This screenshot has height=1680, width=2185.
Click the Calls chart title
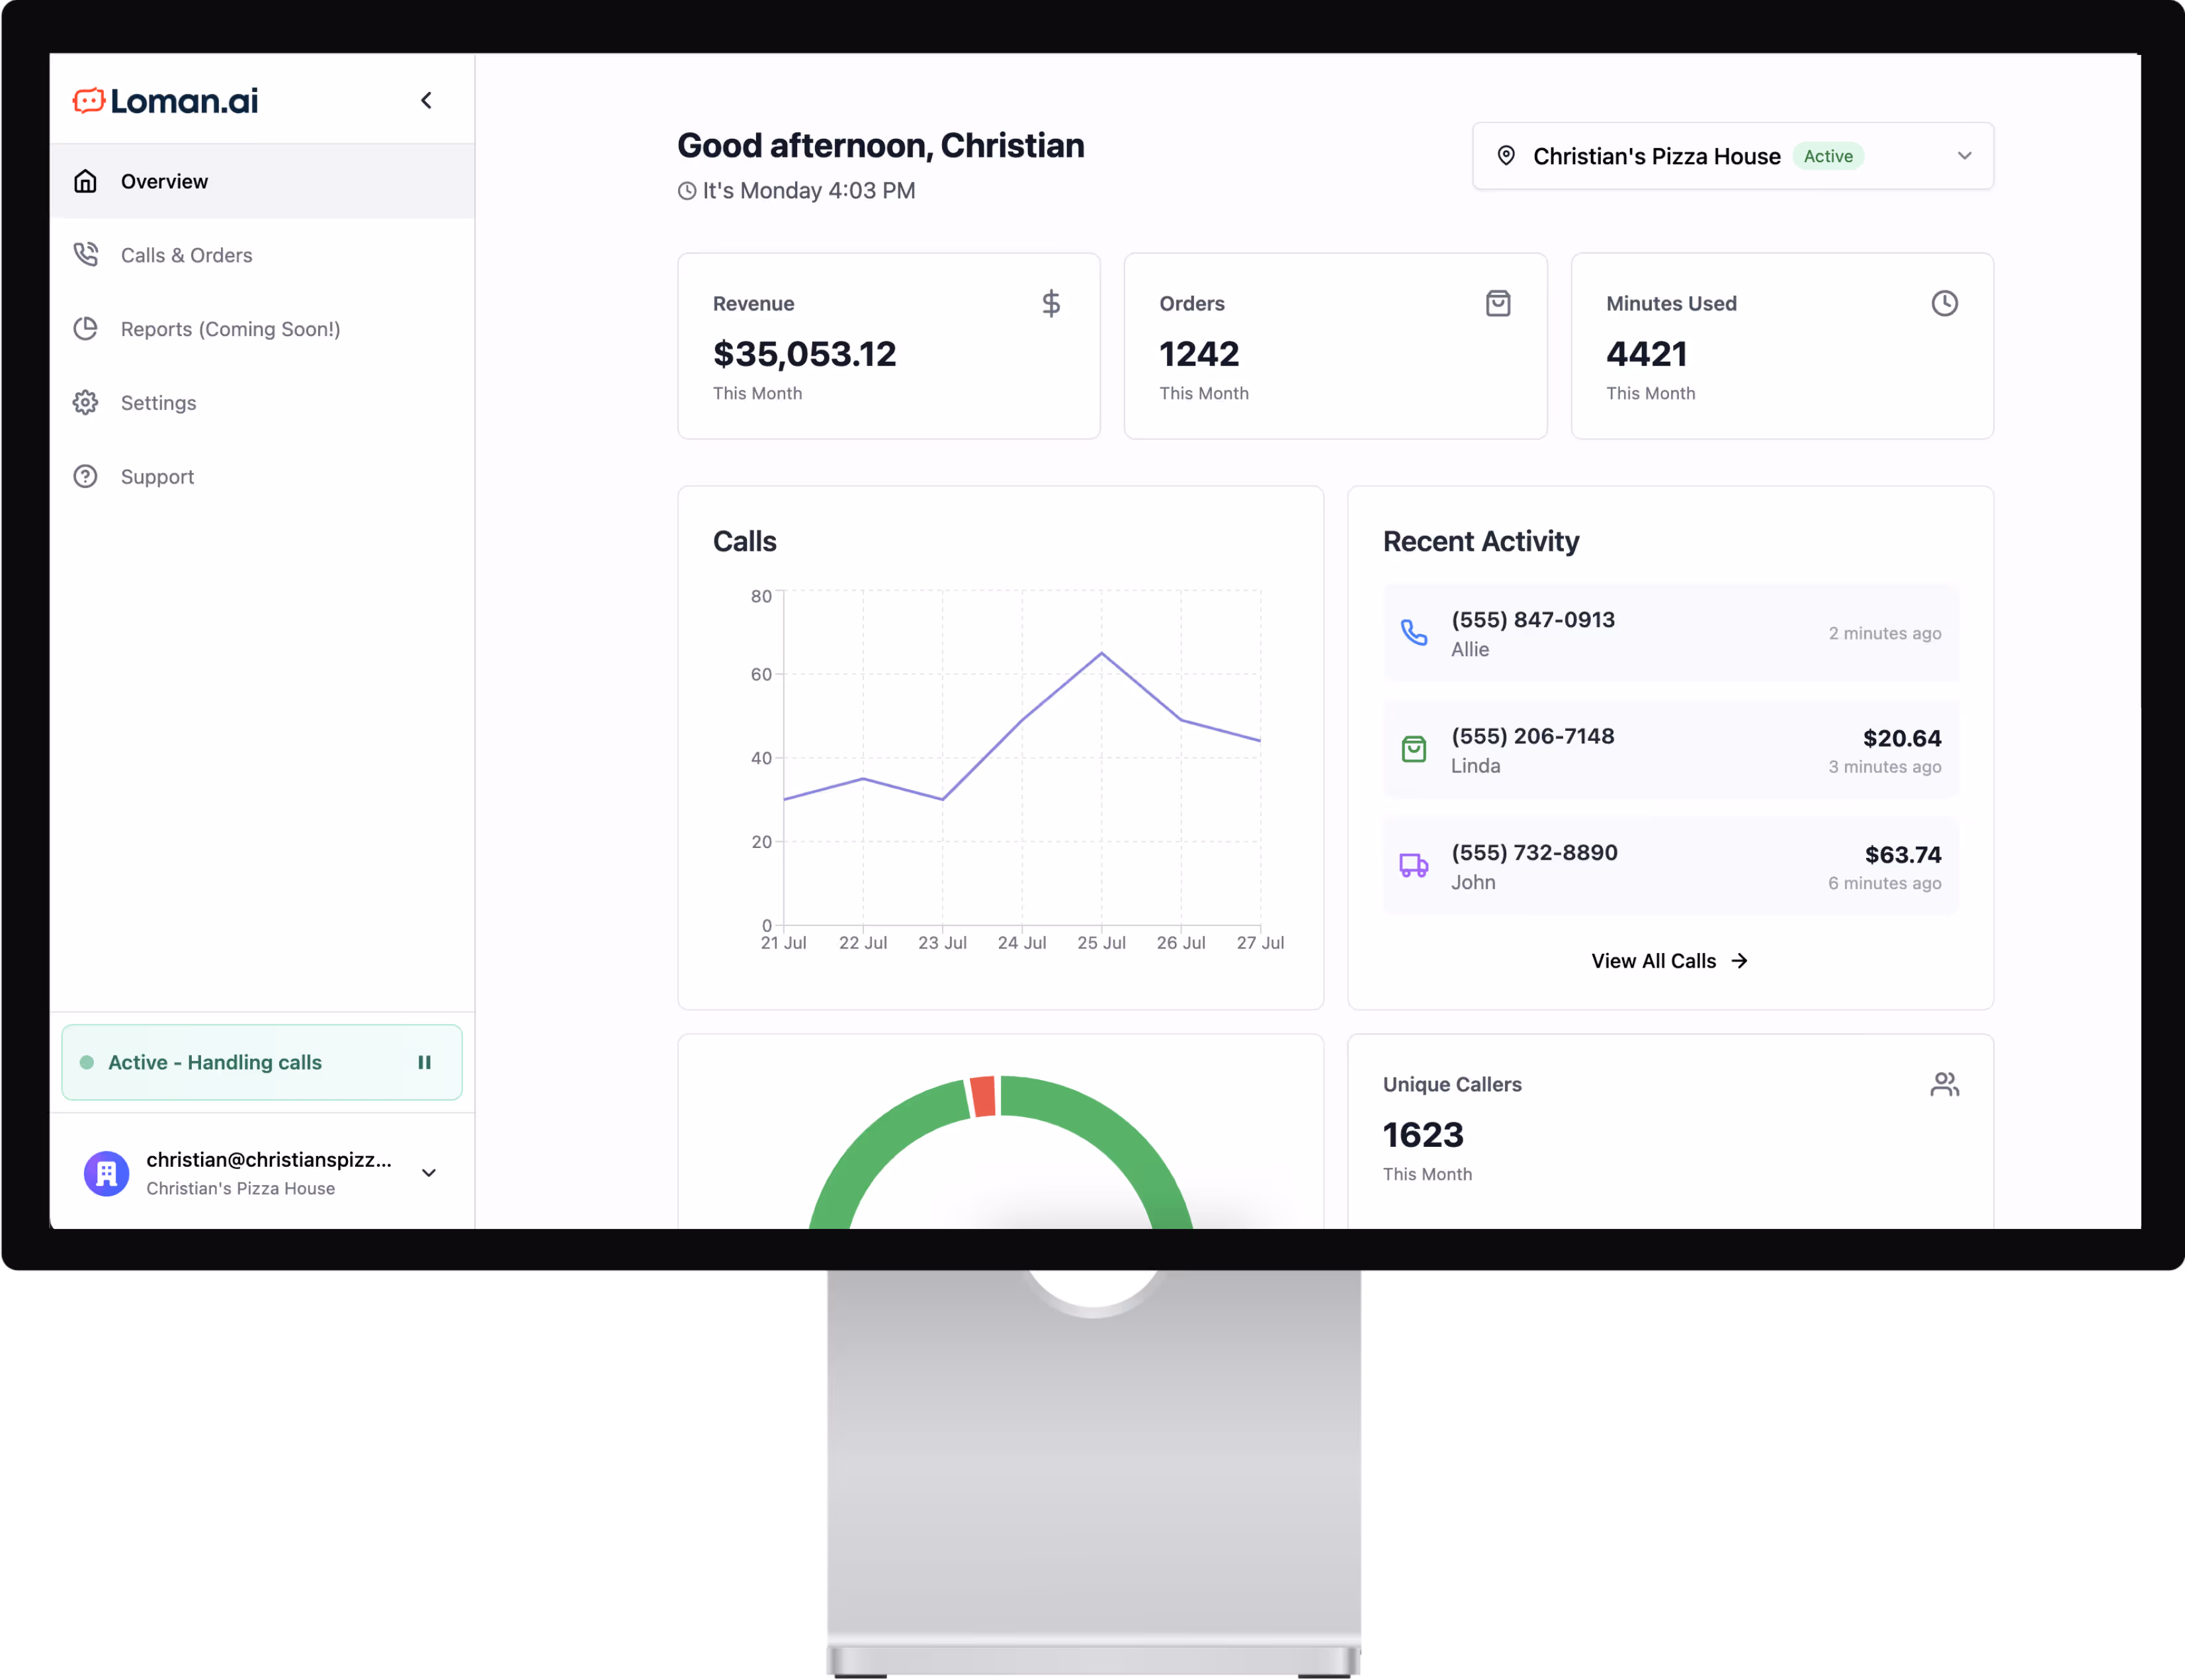point(745,541)
